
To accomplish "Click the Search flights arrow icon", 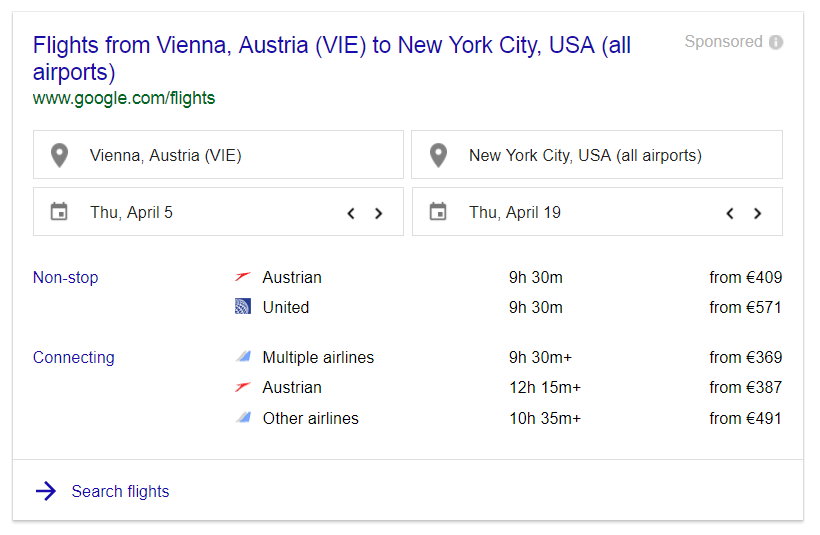I will (x=46, y=491).
